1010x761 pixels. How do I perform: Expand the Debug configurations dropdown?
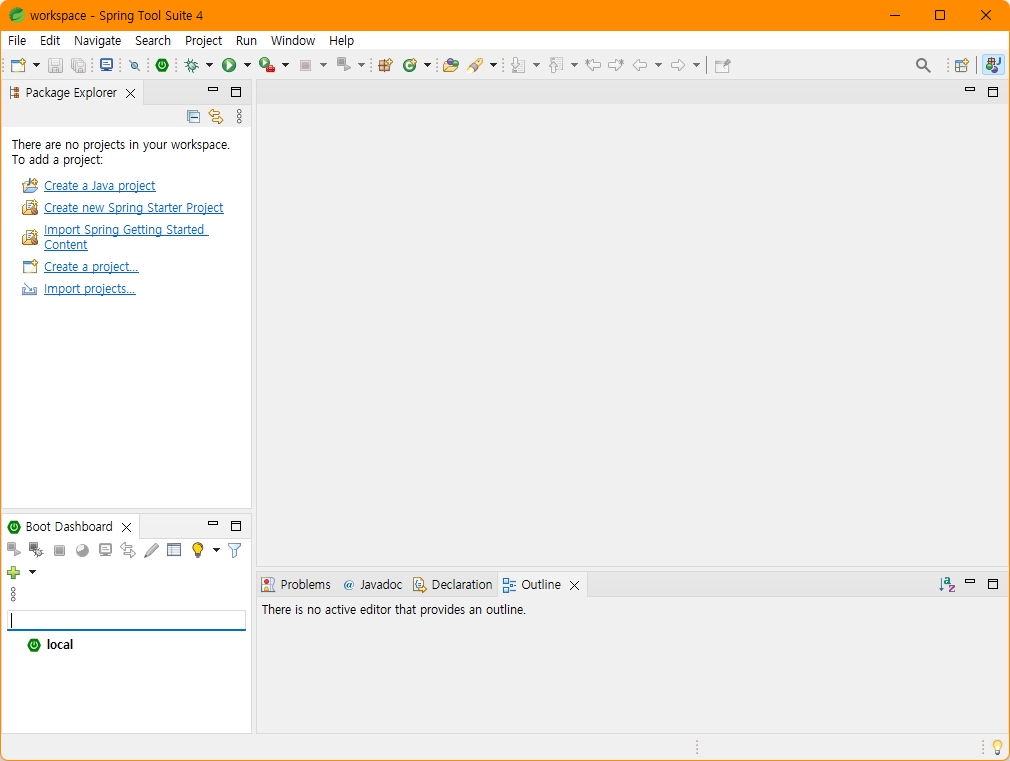click(209, 65)
